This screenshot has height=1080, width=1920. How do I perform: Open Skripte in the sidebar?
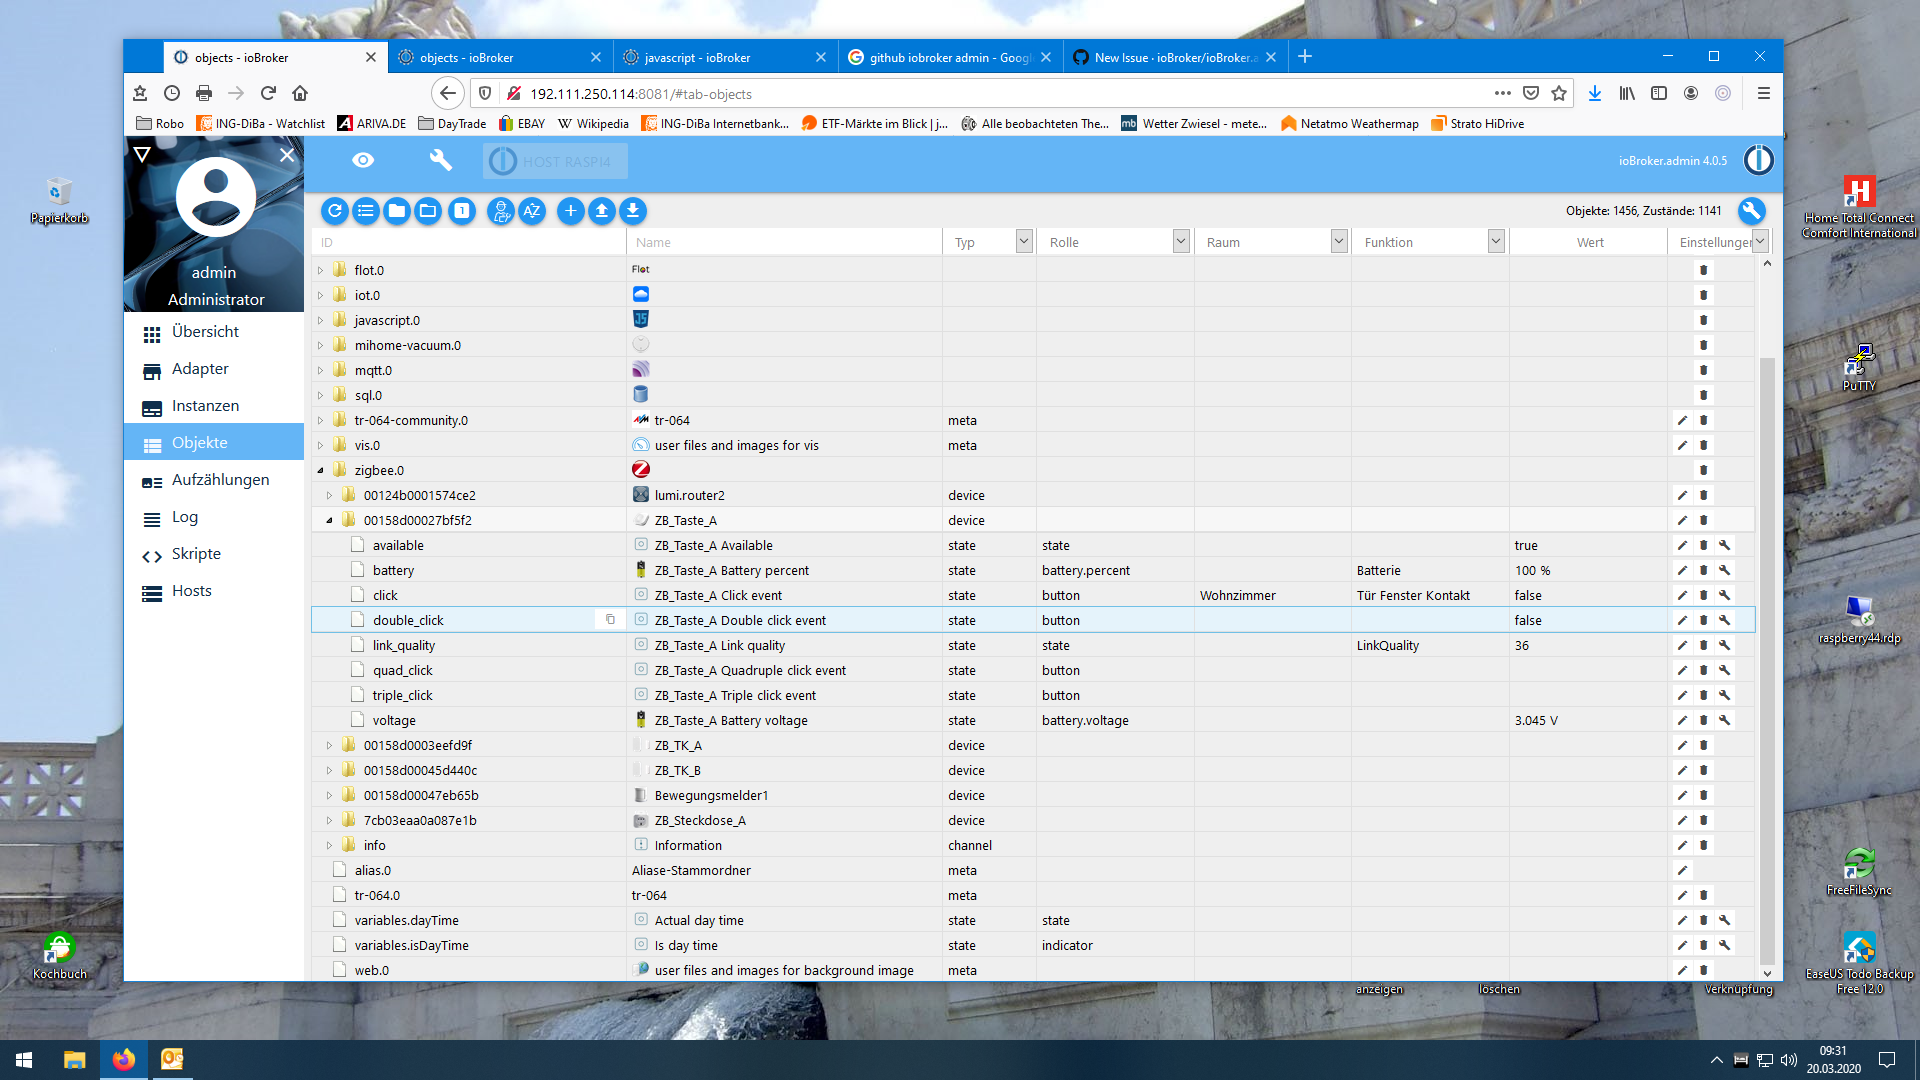click(196, 554)
